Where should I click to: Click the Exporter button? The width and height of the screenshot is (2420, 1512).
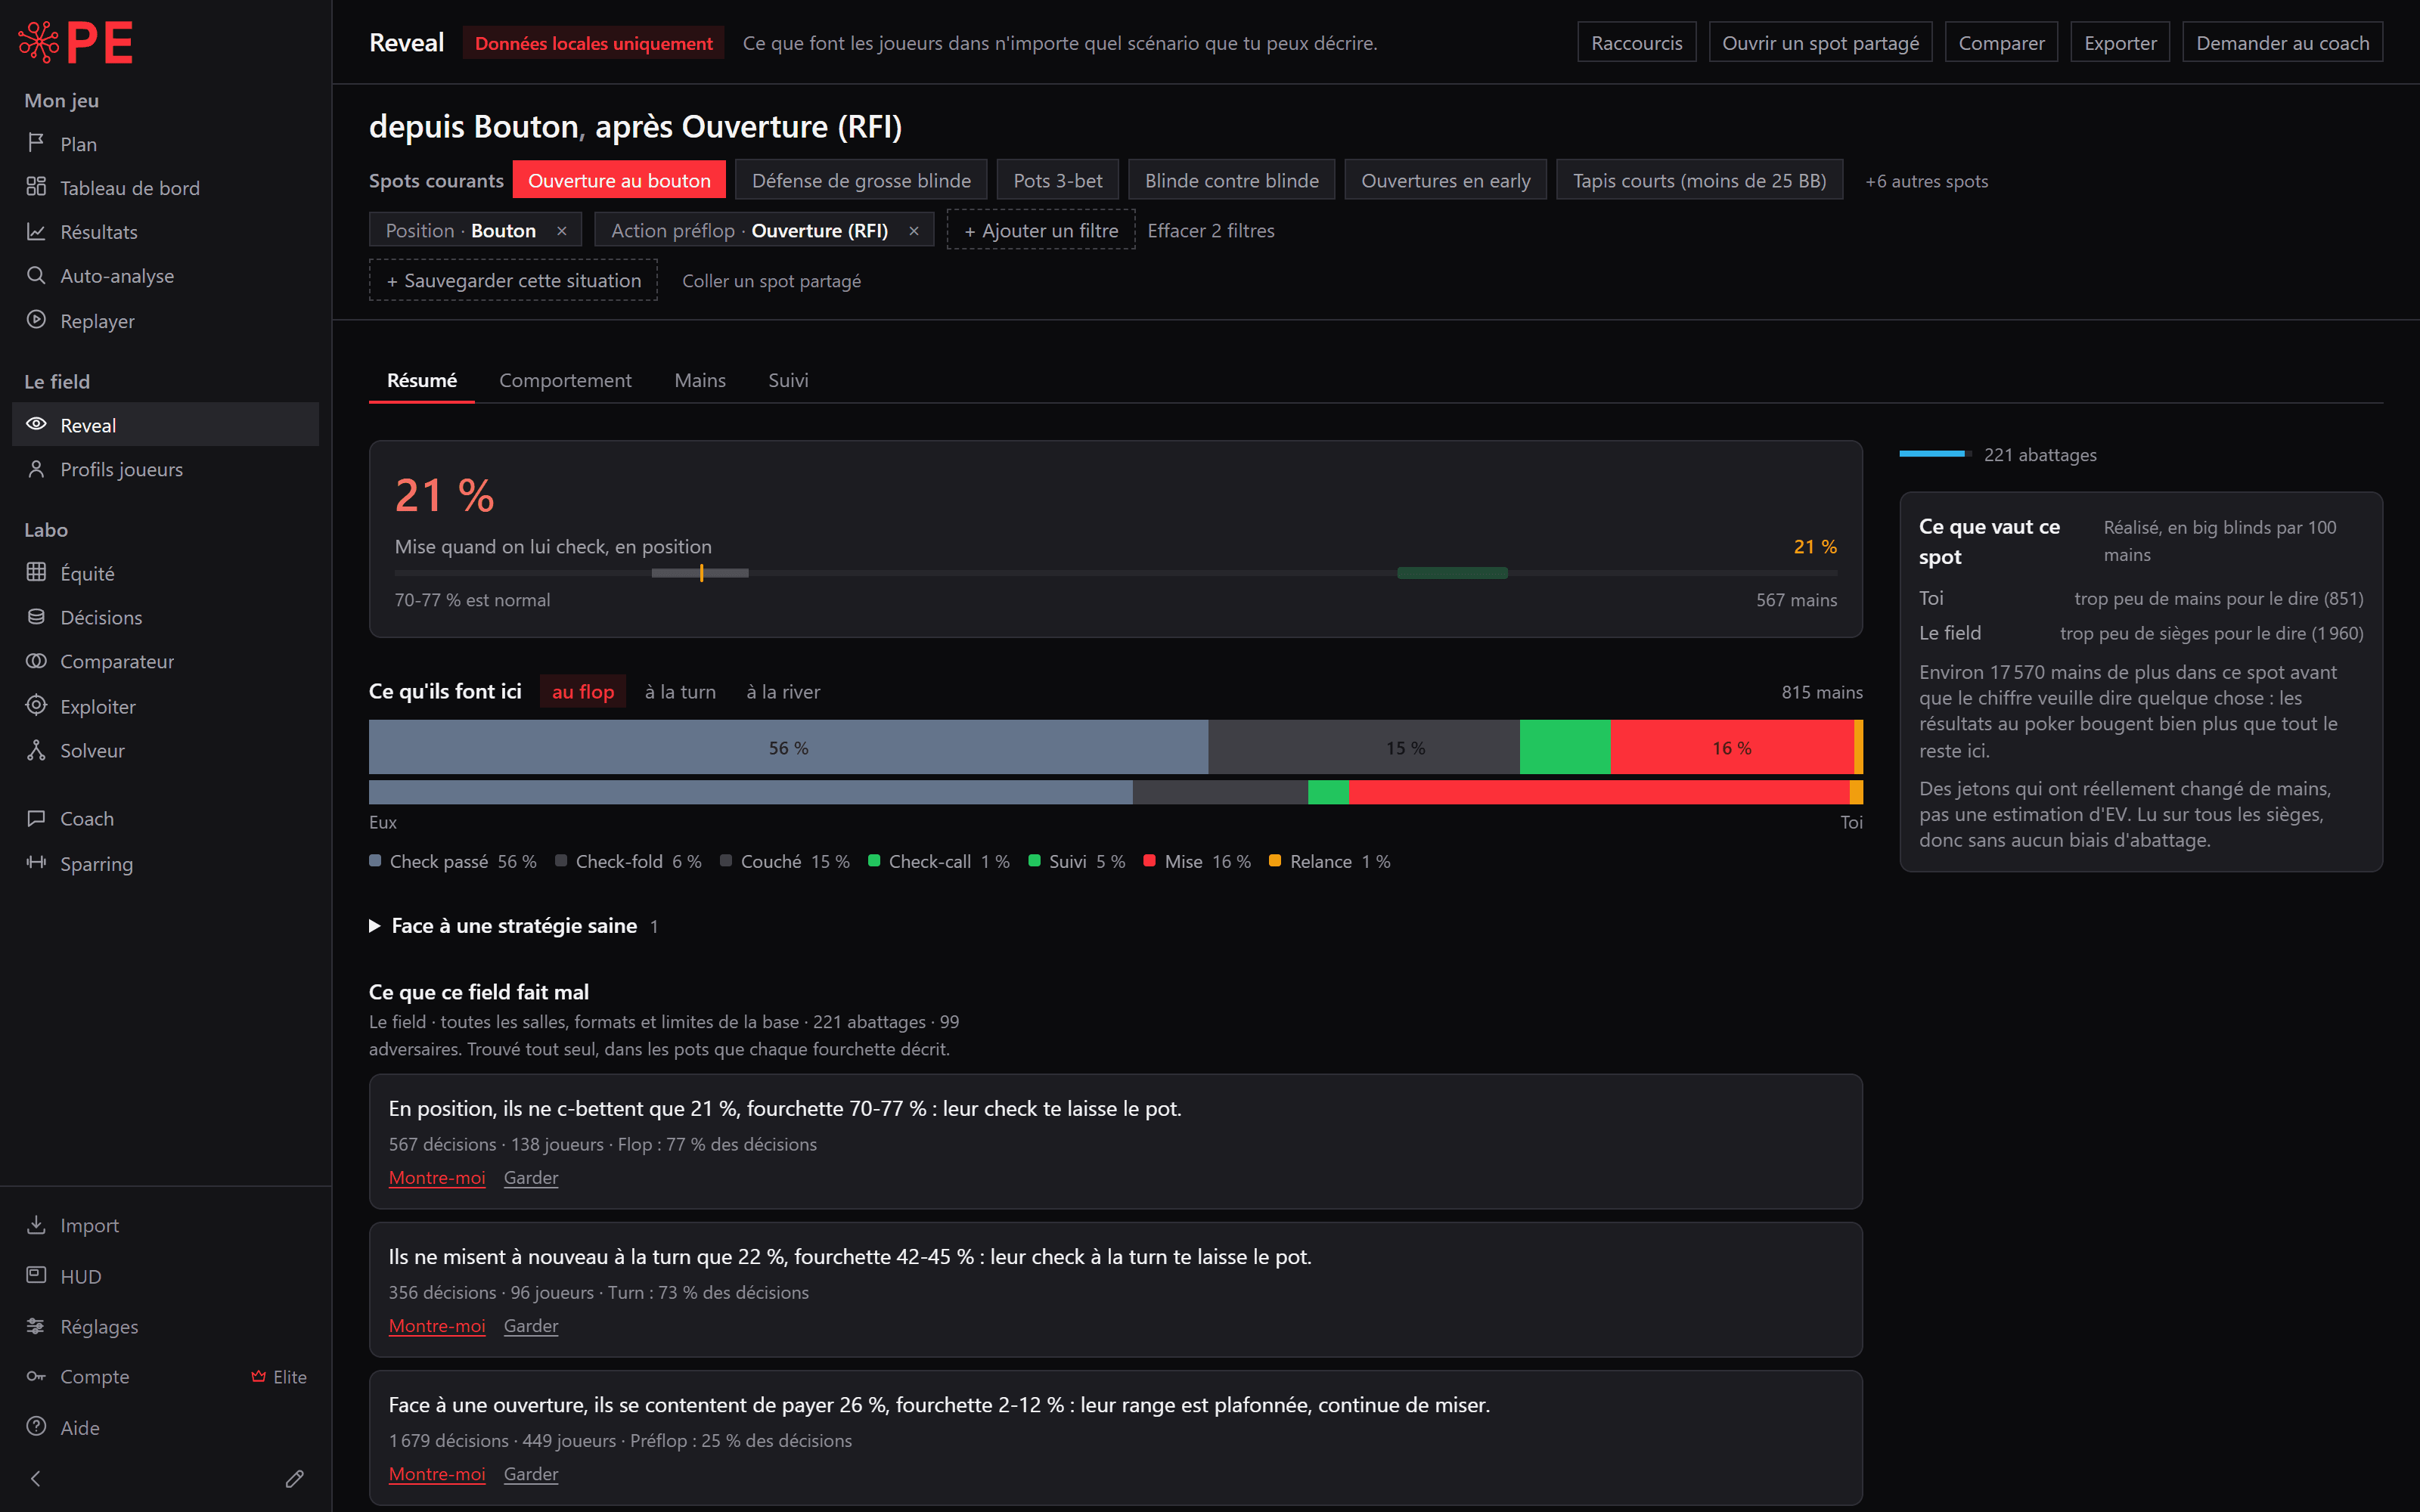click(2120, 42)
